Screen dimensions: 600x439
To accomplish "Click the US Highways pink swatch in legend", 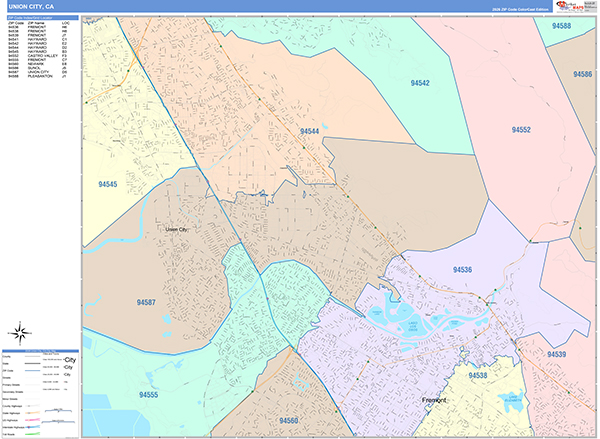I will [x=33, y=420].
